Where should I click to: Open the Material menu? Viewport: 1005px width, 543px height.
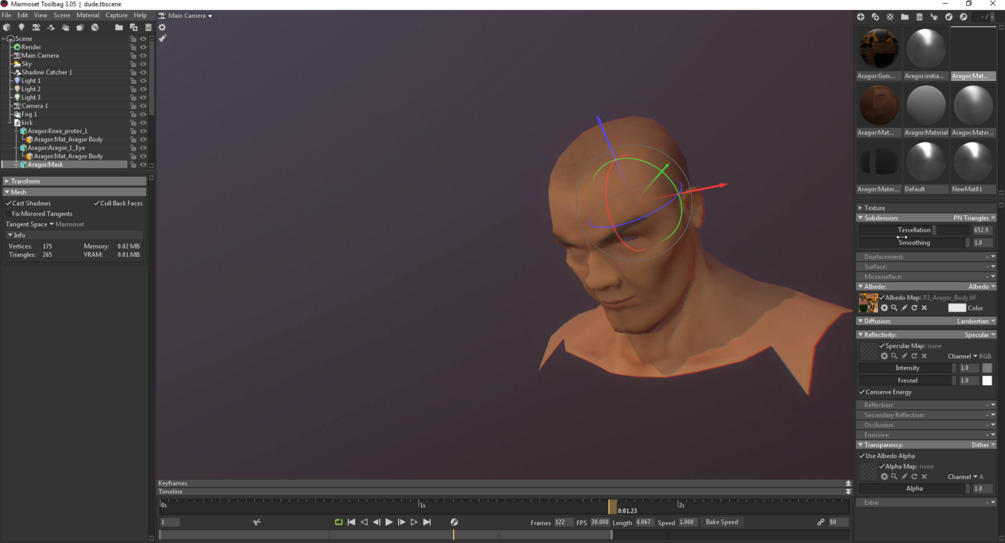tap(88, 15)
